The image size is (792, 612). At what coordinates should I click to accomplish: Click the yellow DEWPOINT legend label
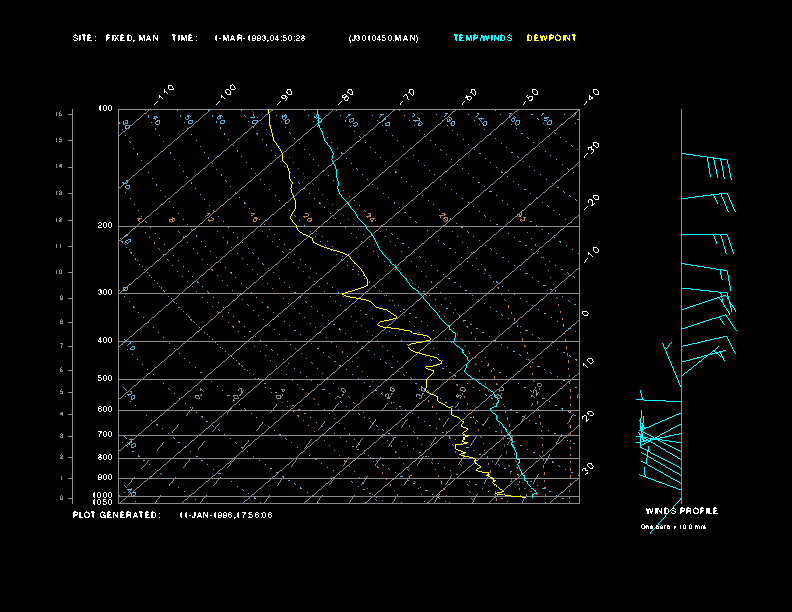(551, 38)
